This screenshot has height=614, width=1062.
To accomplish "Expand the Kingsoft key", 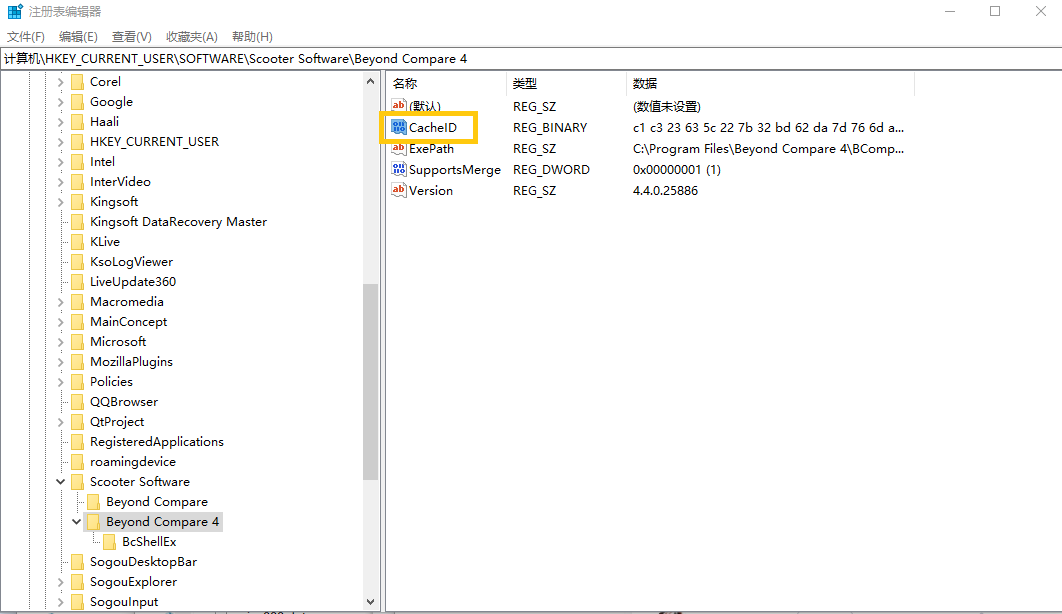I will 60,202.
